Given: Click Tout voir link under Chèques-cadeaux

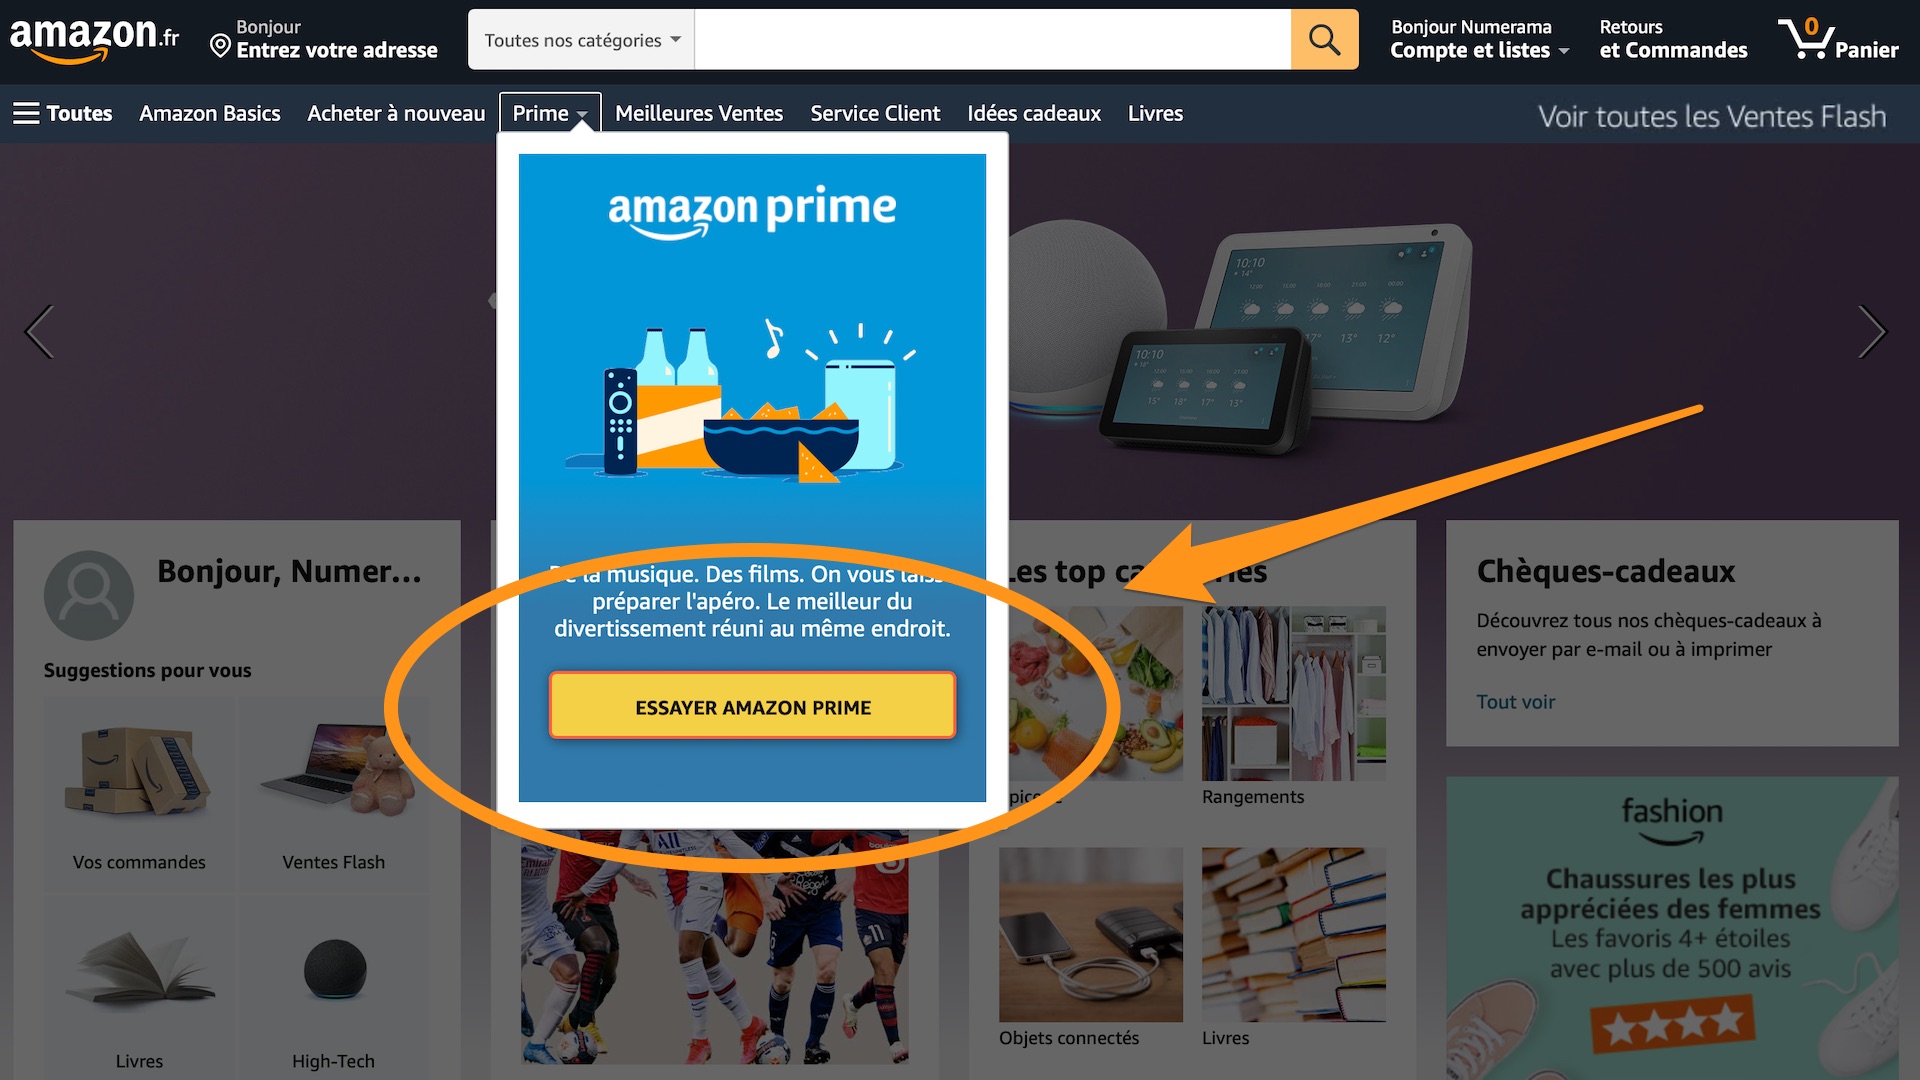Looking at the screenshot, I should [1515, 701].
